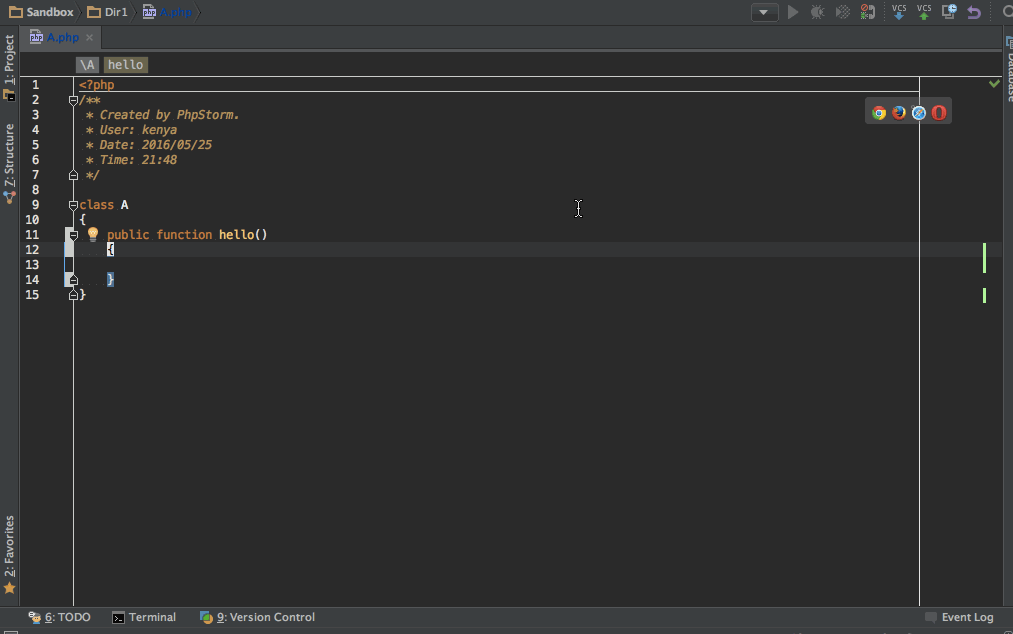Click the purple Revert arrow icon
The image size is (1013, 634).
click(x=974, y=12)
